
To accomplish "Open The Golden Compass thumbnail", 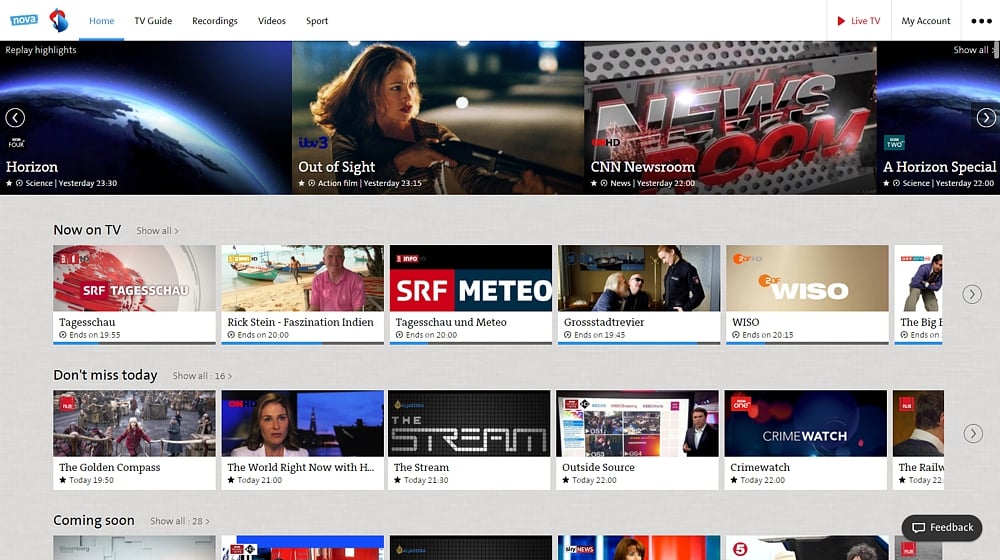I will coord(135,424).
